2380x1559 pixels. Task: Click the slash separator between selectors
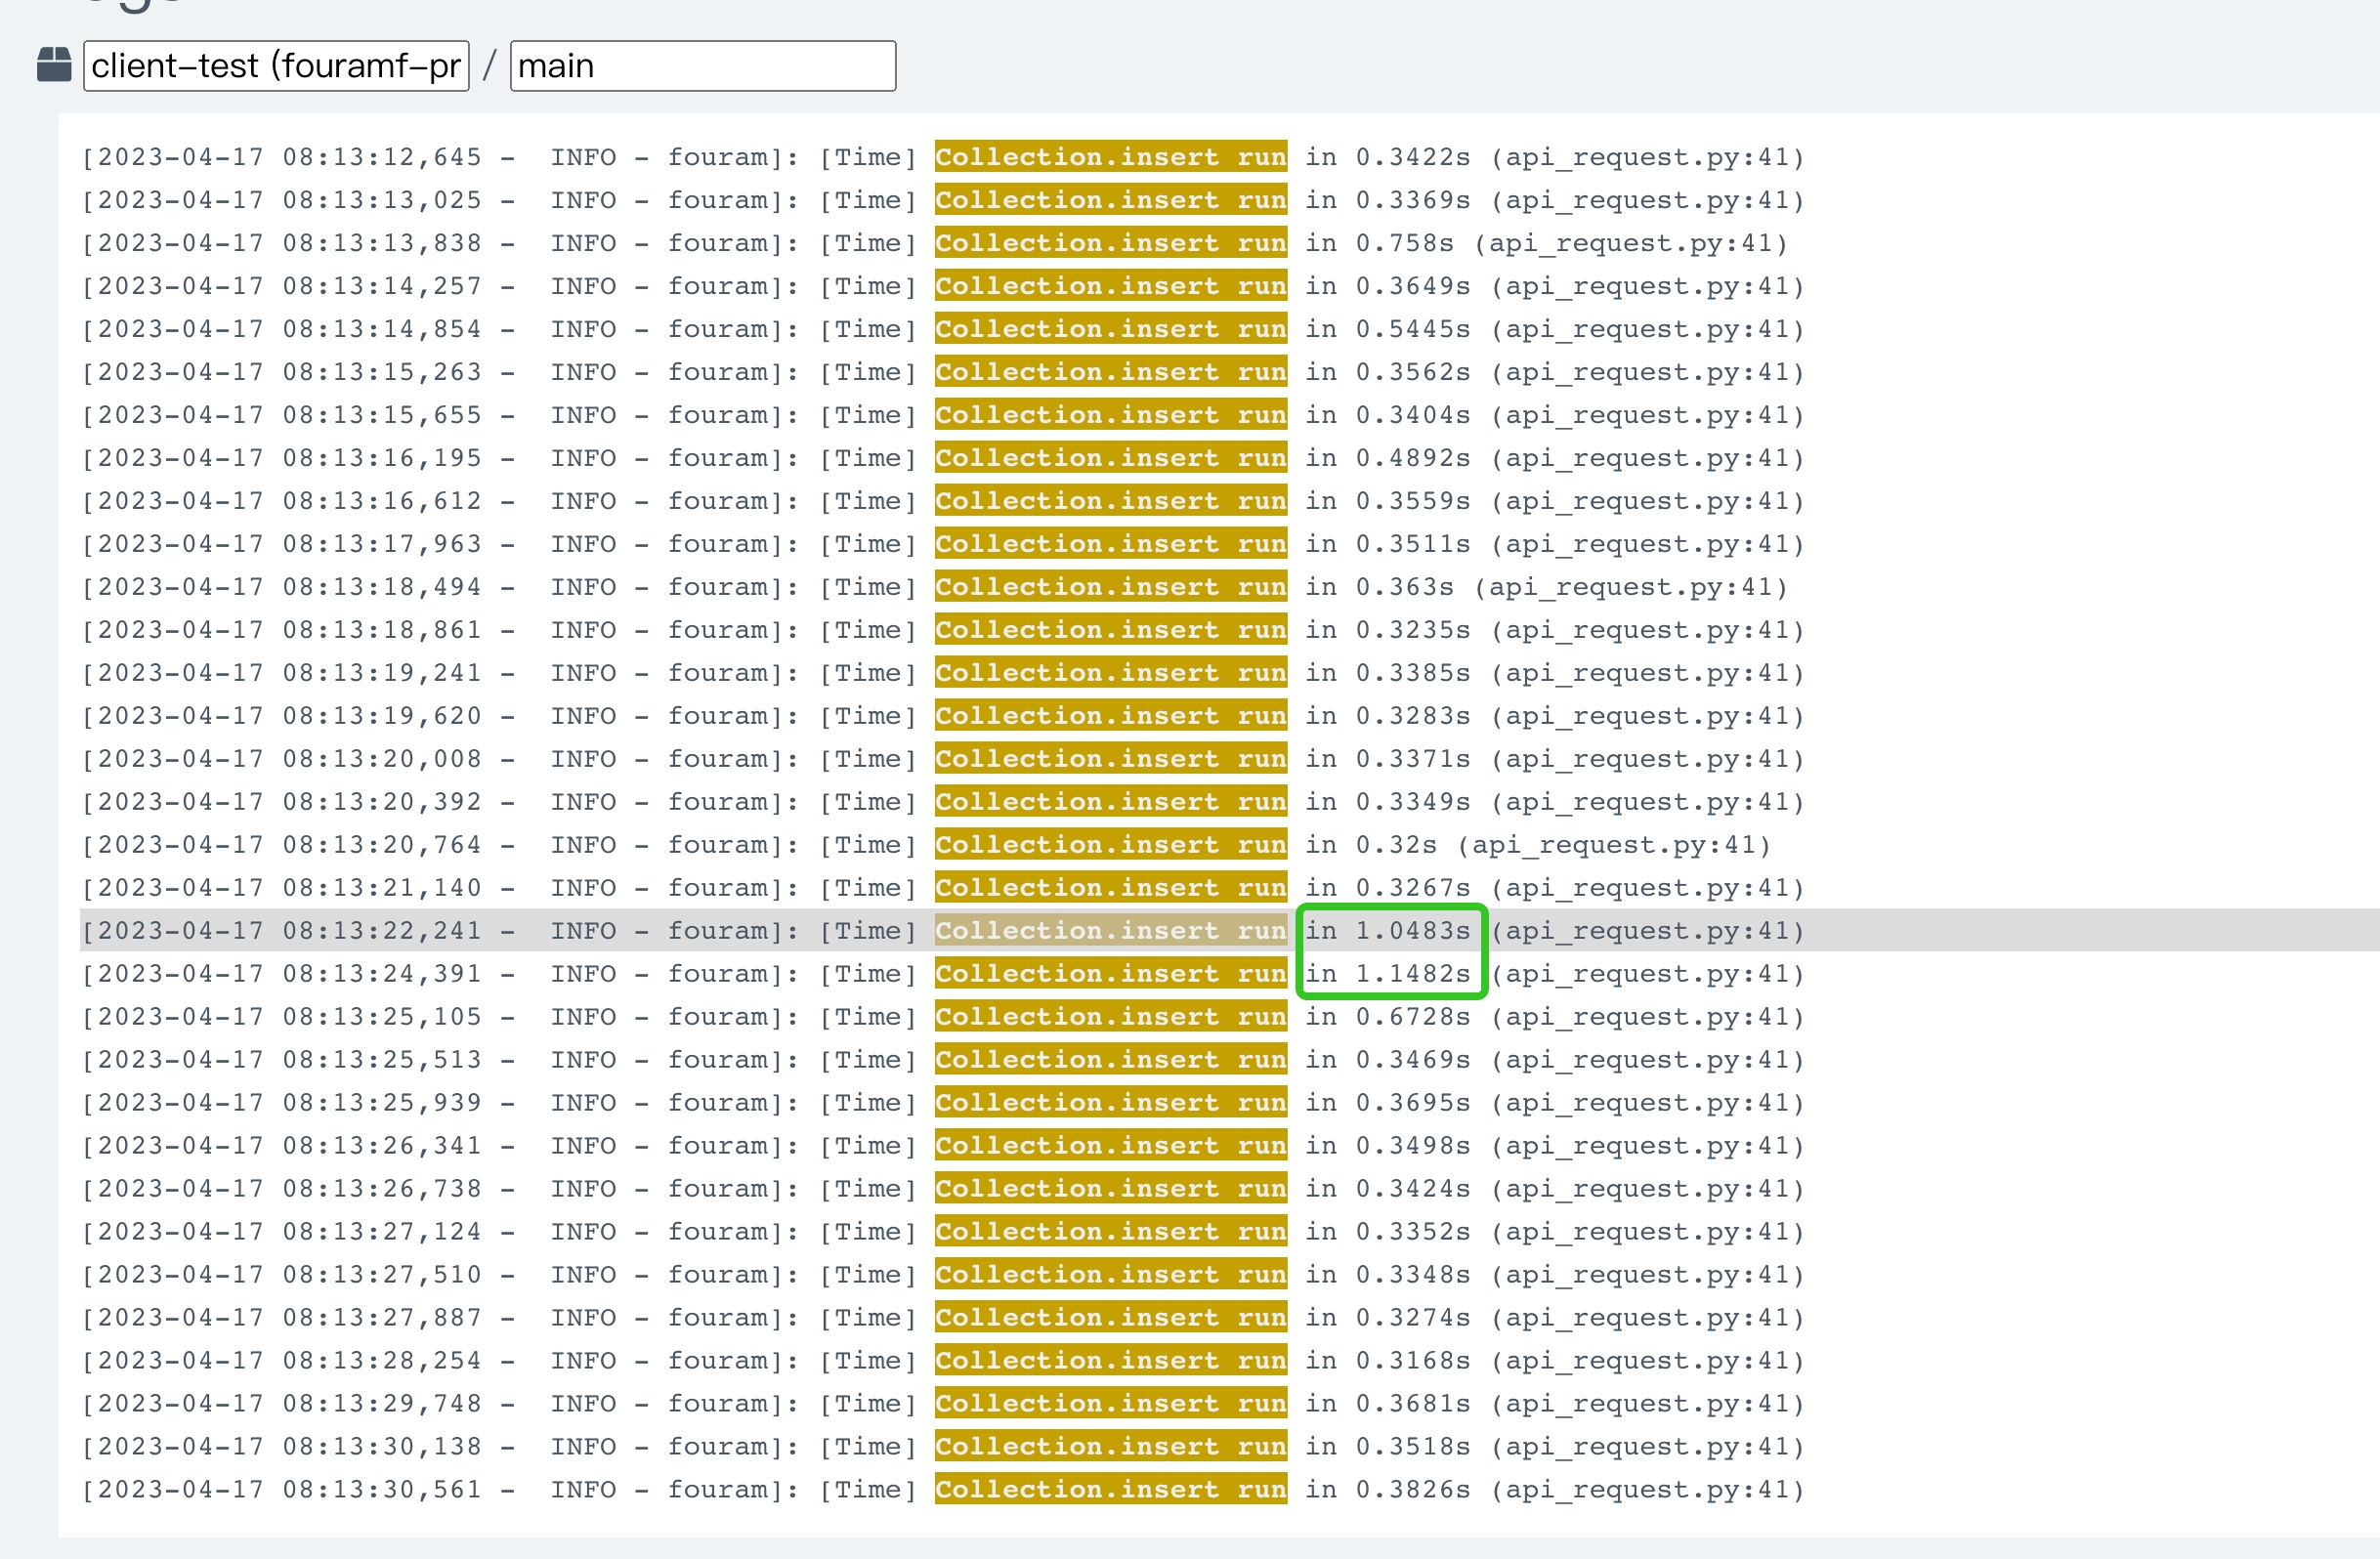pyautogui.click(x=490, y=65)
